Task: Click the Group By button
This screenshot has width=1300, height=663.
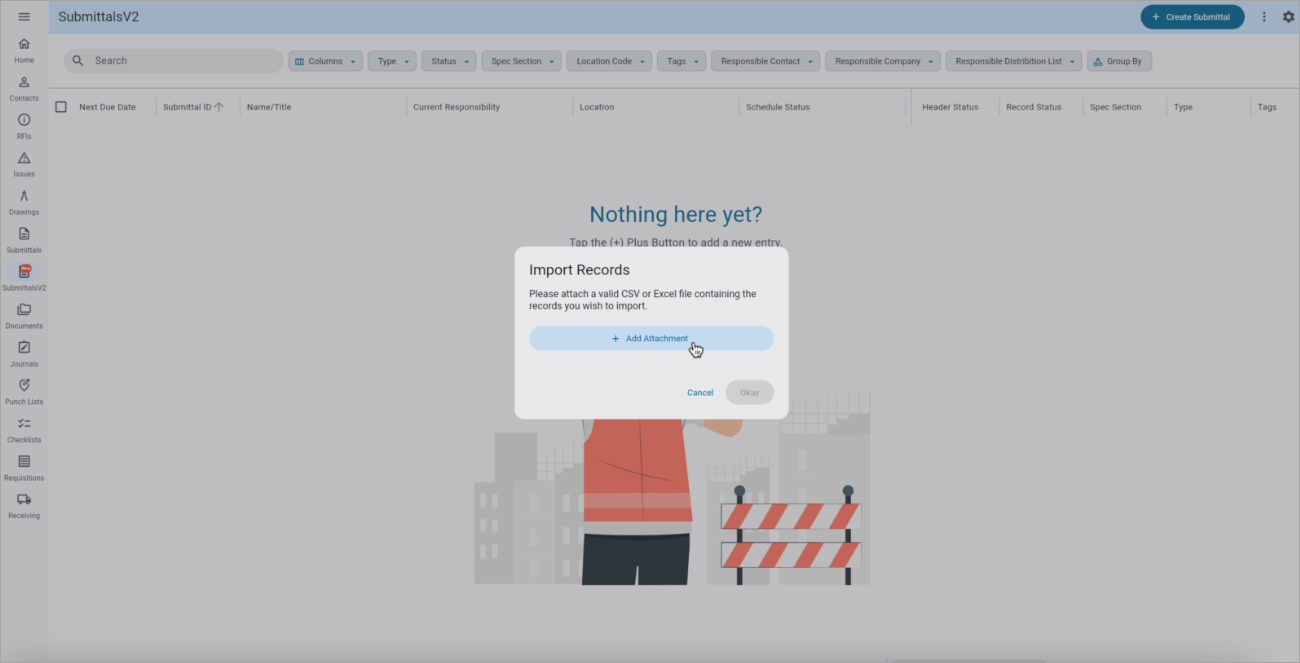Action: (x=1119, y=61)
